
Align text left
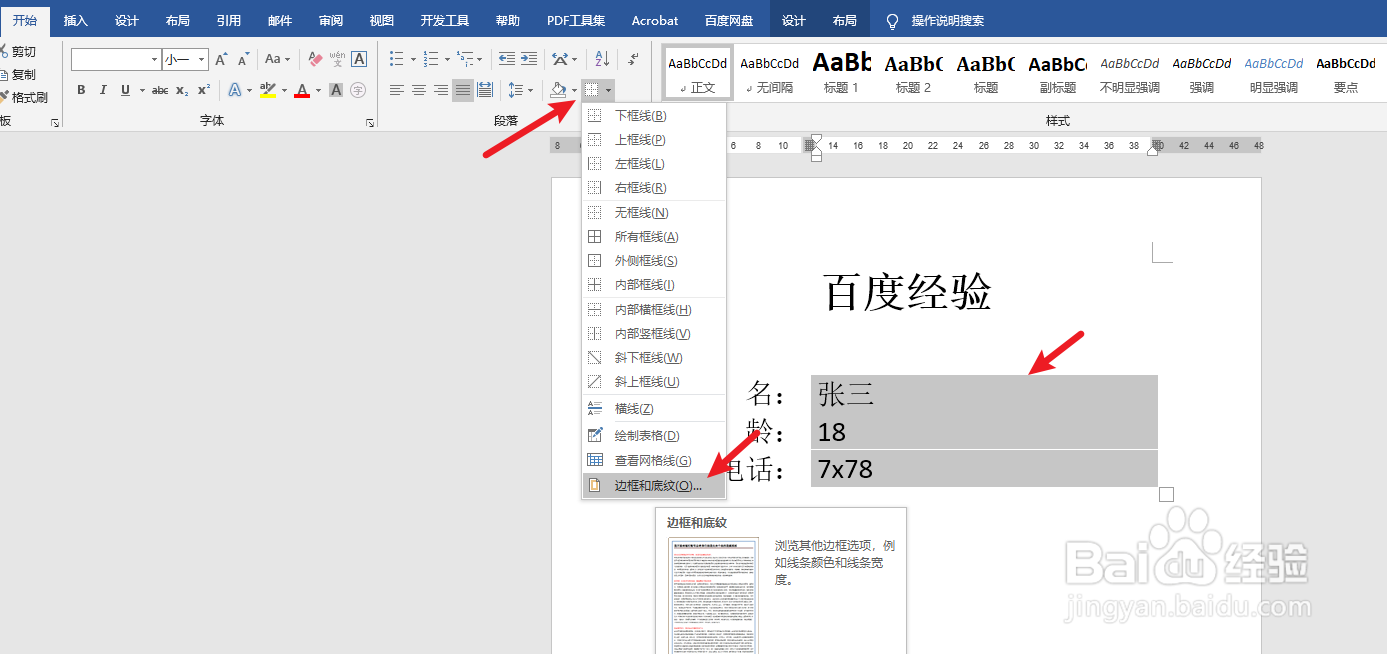click(x=397, y=90)
